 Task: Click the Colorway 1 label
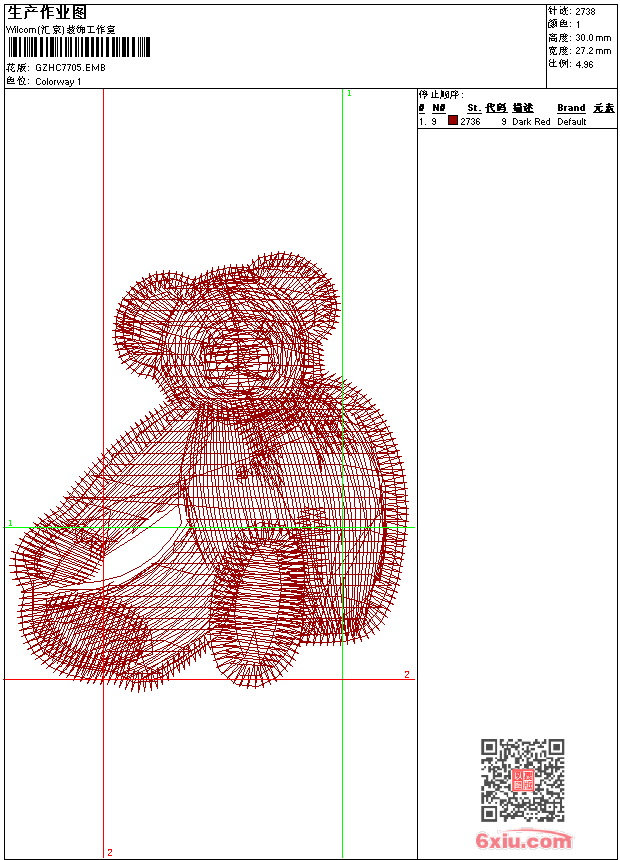pyautogui.click(x=58, y=82)
